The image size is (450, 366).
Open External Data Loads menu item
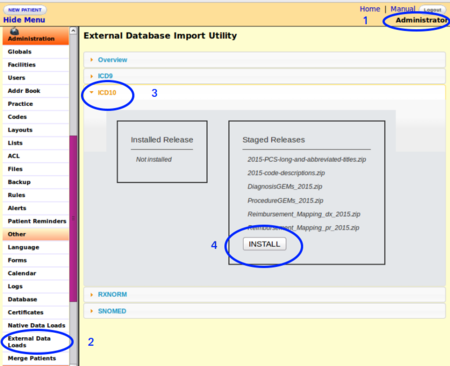click(x=36, y=342)
